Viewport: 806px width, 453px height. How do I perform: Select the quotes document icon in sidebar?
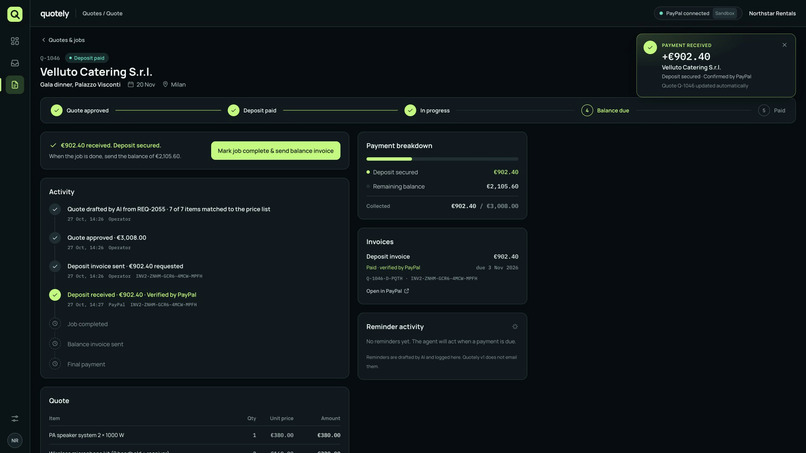pos(15,85)
